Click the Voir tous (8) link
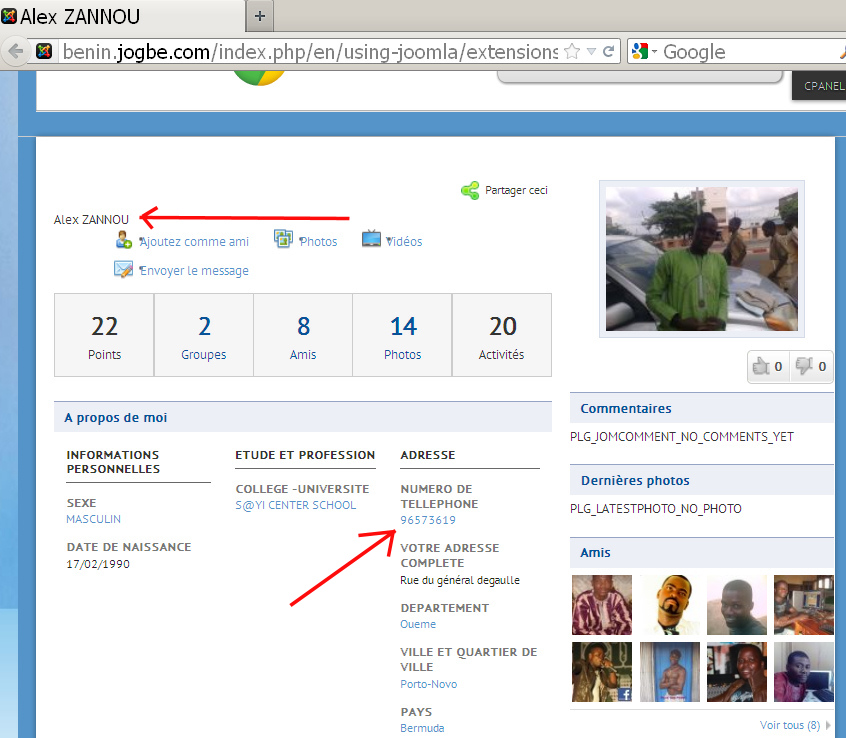The height and width of the screenshot is (738, 846). [x=789, y=725]
